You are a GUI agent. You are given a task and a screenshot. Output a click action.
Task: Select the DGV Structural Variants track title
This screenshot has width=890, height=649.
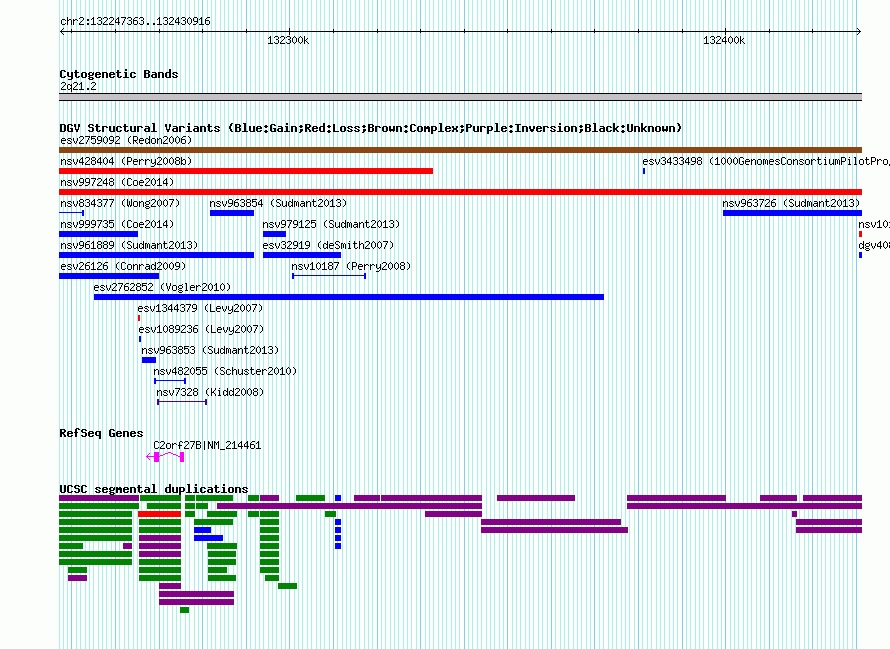[370, 128]
